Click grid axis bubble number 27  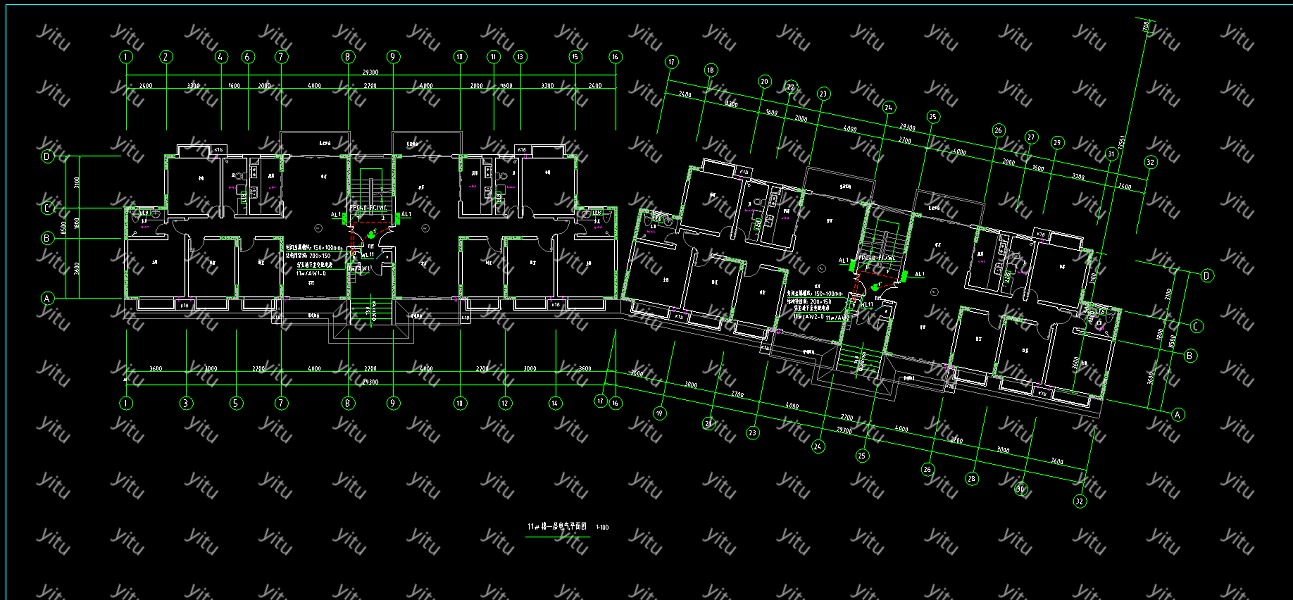pos(1031,137)
